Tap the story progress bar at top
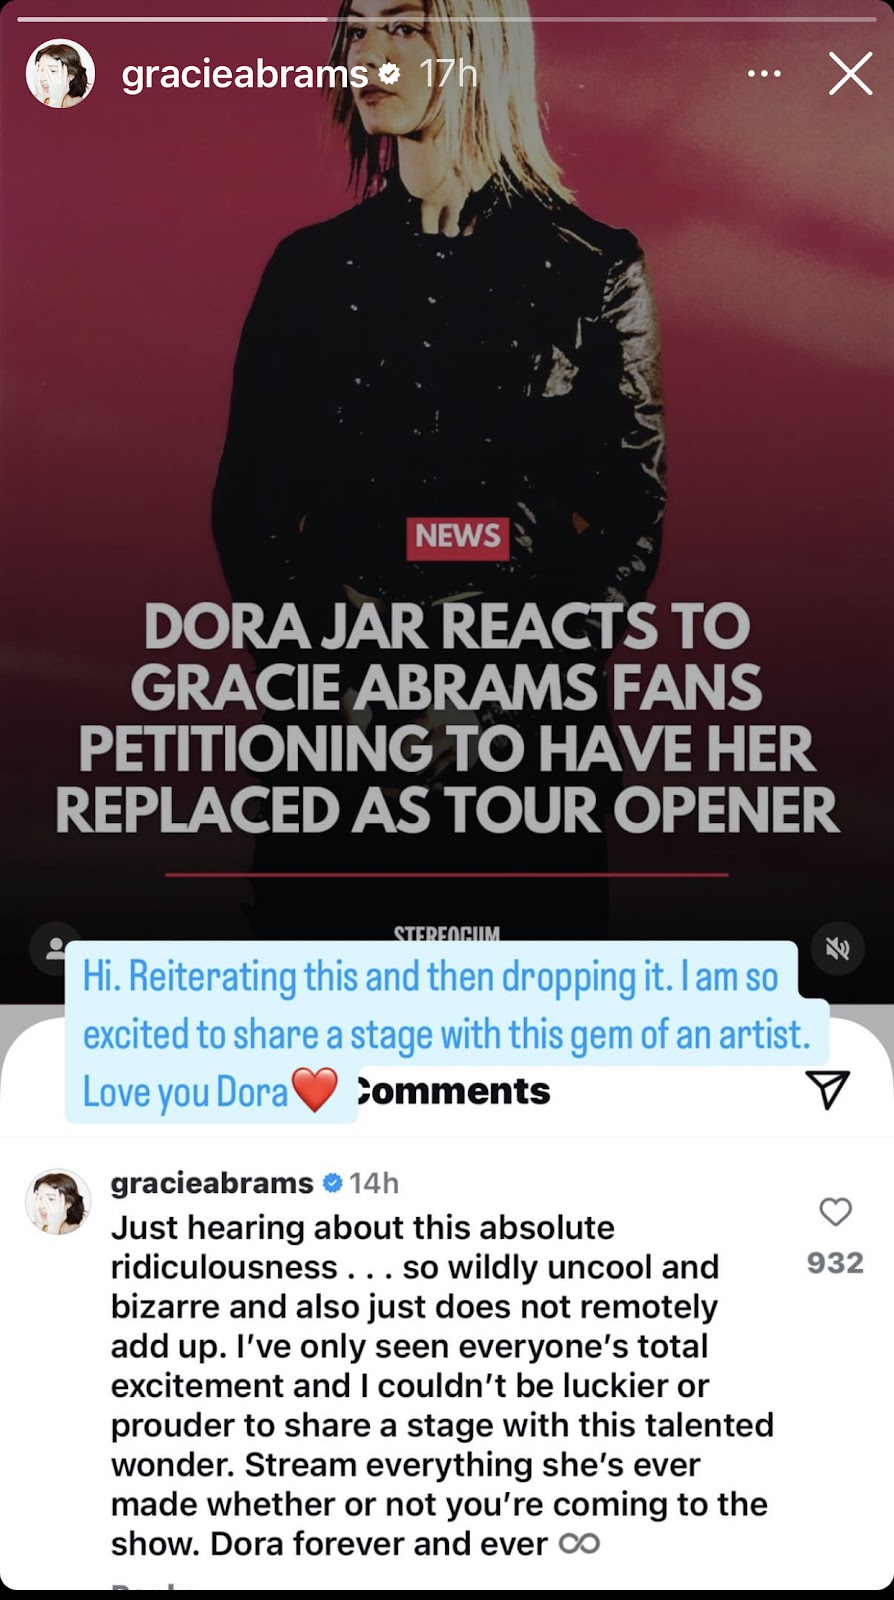894x1600 pixels. (x=447, y=18)
